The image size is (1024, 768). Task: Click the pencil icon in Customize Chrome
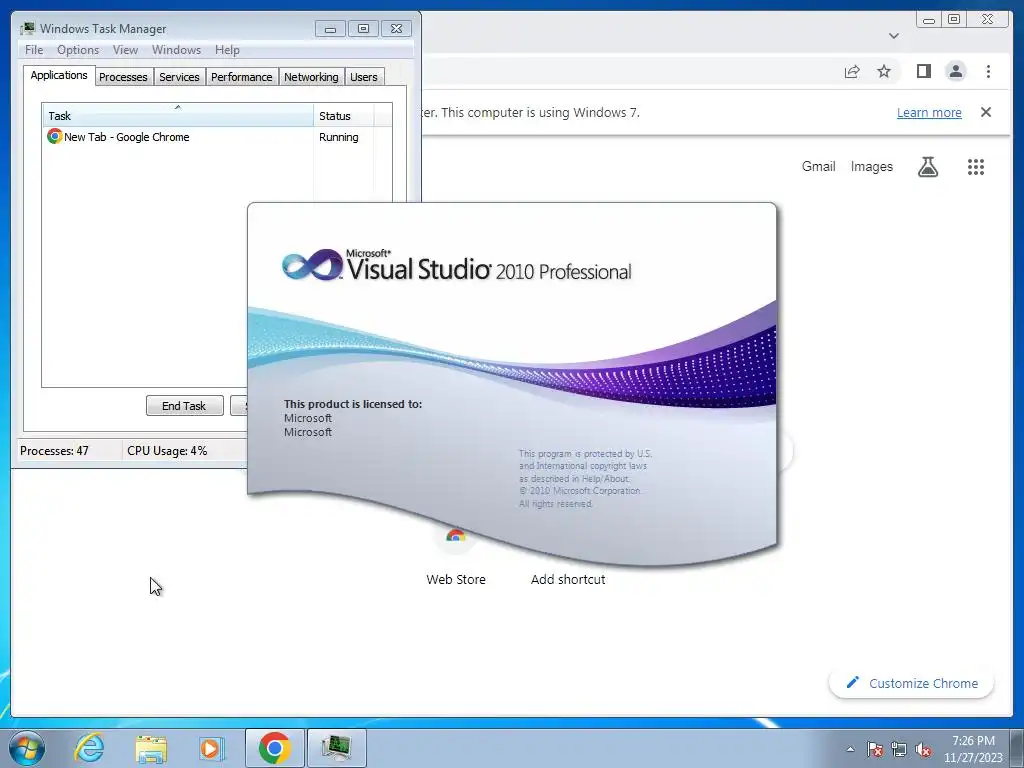click(852, 682)
